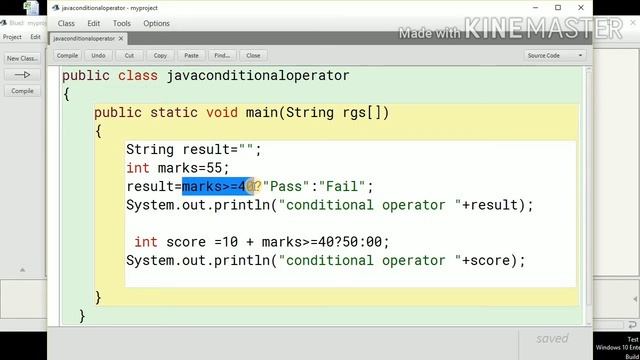The image size is (640, 360).
Task: Click New Class... in BlueJ main window
Action: [22, 58]
